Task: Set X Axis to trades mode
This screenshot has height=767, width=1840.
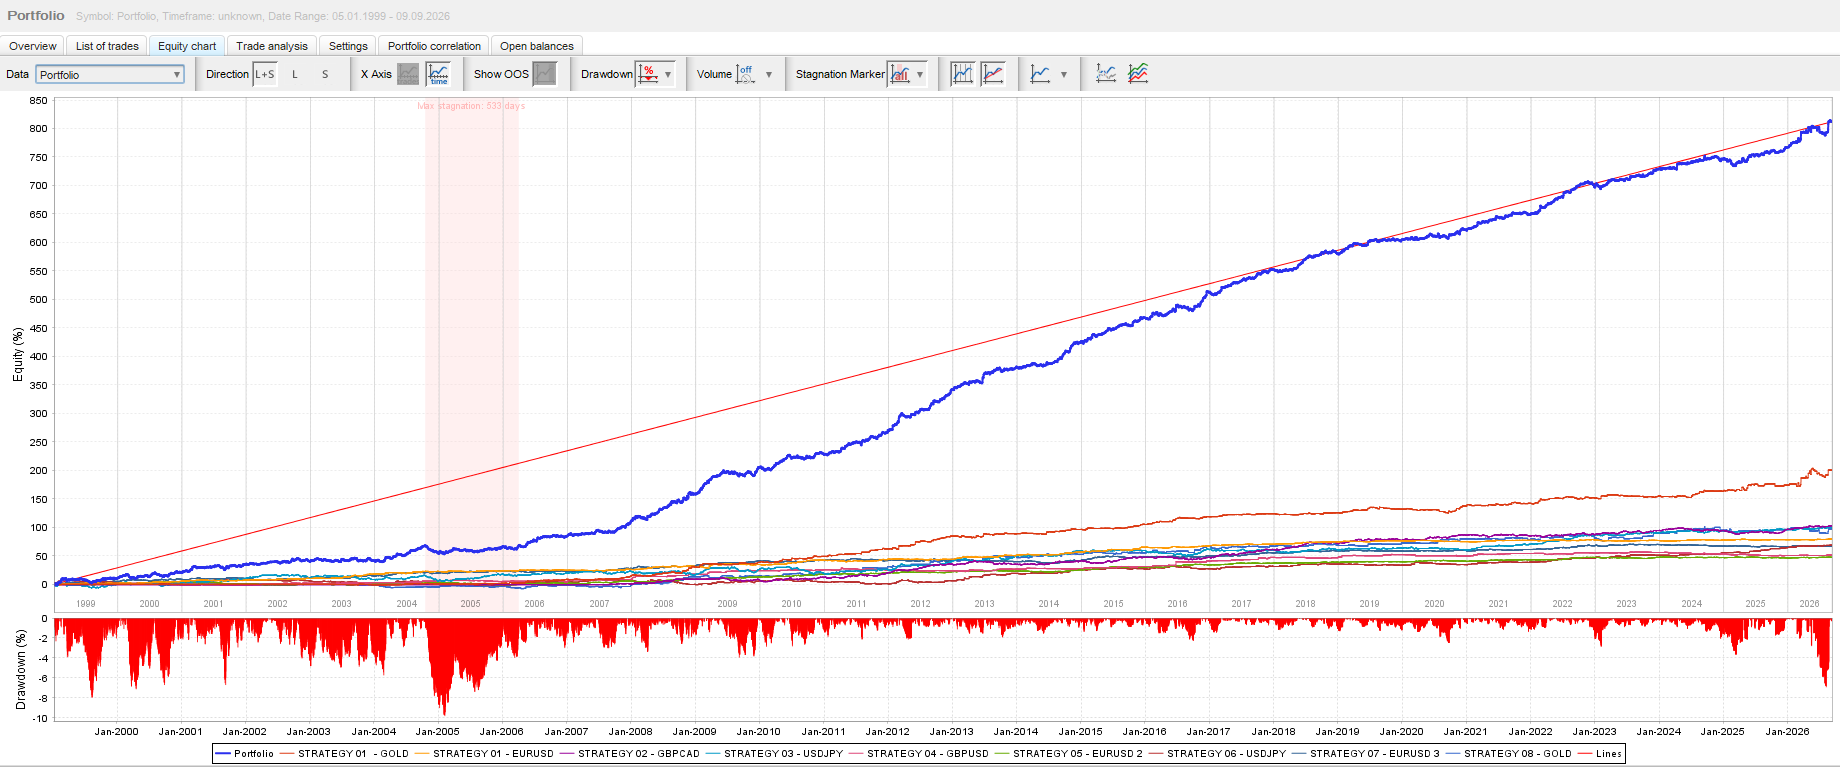Action: (x=408, y=74)
